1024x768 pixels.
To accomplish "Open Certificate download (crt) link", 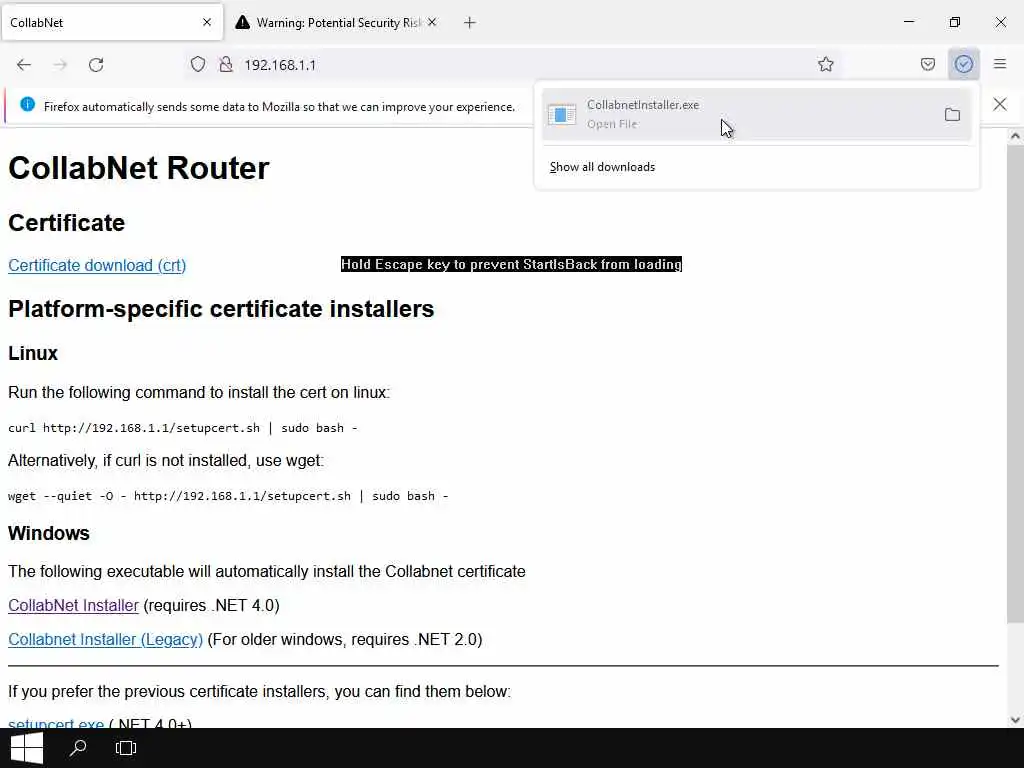I will 97,265.
